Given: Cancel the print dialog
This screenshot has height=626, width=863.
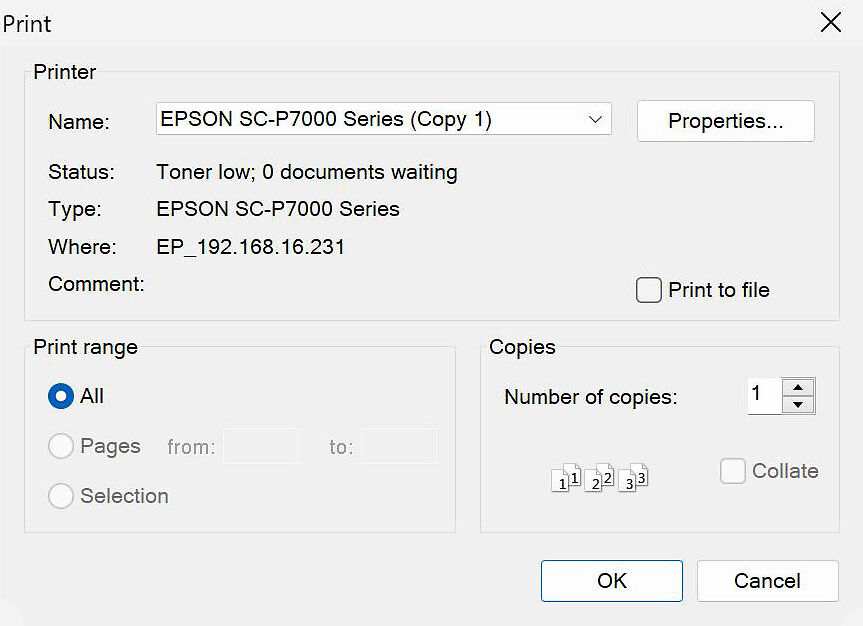Looking at the screenshot, I should [x=767, y=580].
